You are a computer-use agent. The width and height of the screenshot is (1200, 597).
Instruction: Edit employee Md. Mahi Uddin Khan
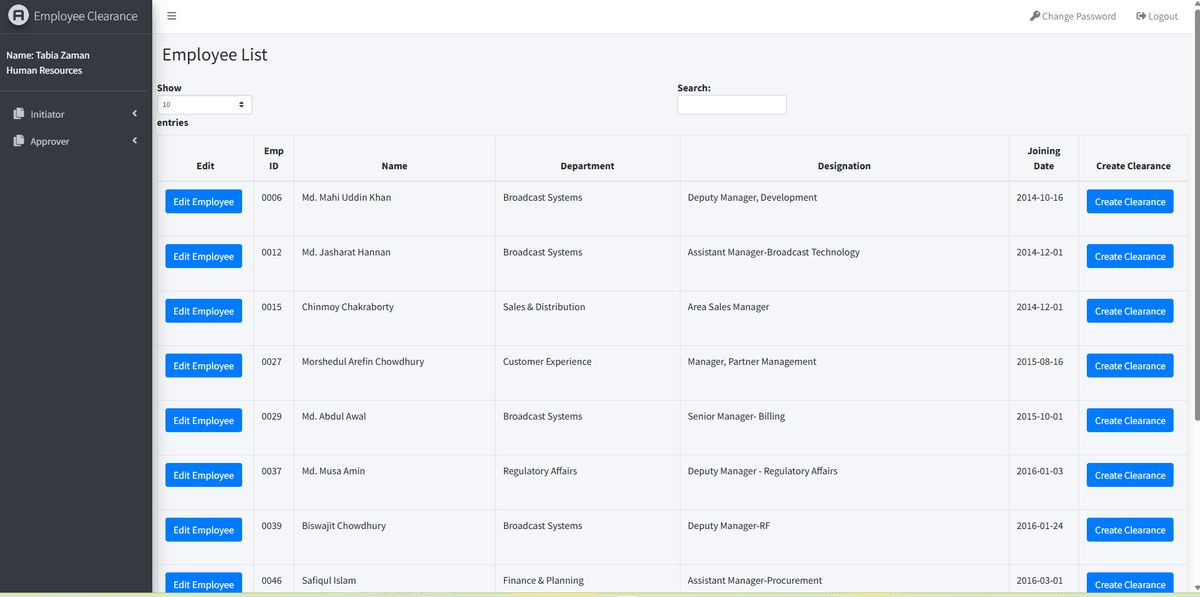[x=203, y=202]
